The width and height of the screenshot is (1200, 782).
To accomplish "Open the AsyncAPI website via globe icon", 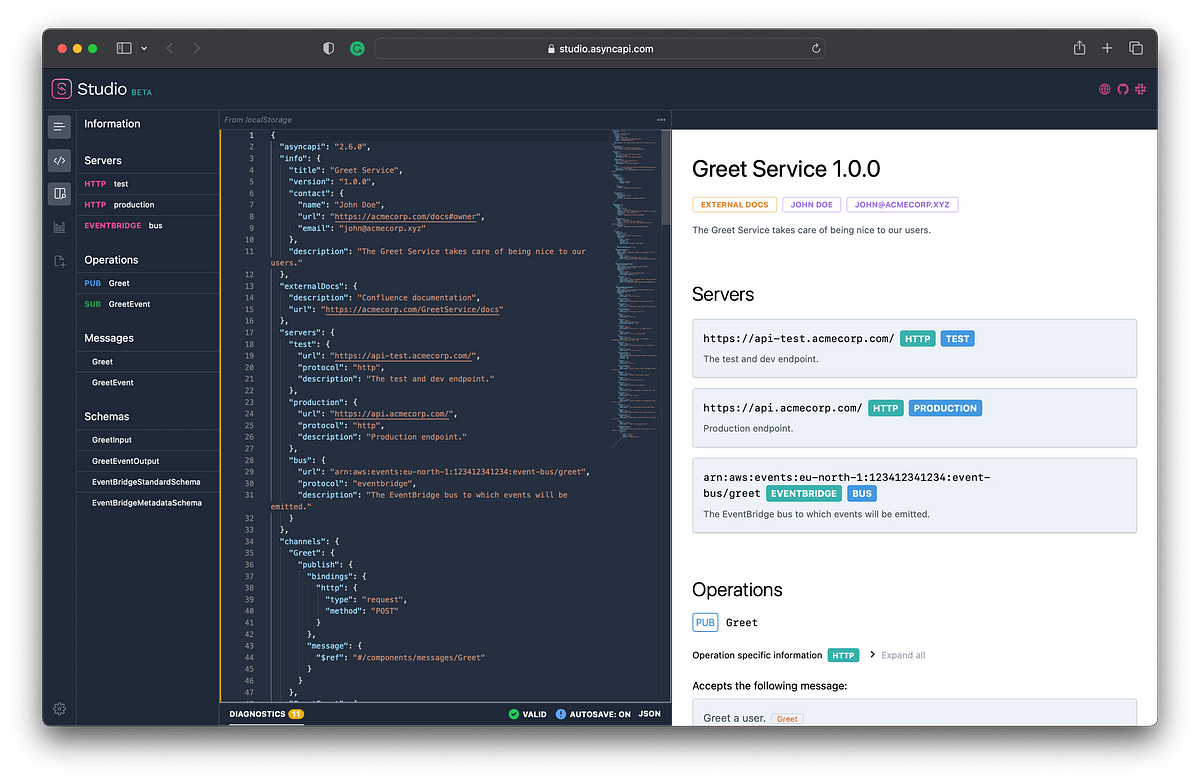I will 1104,89.
